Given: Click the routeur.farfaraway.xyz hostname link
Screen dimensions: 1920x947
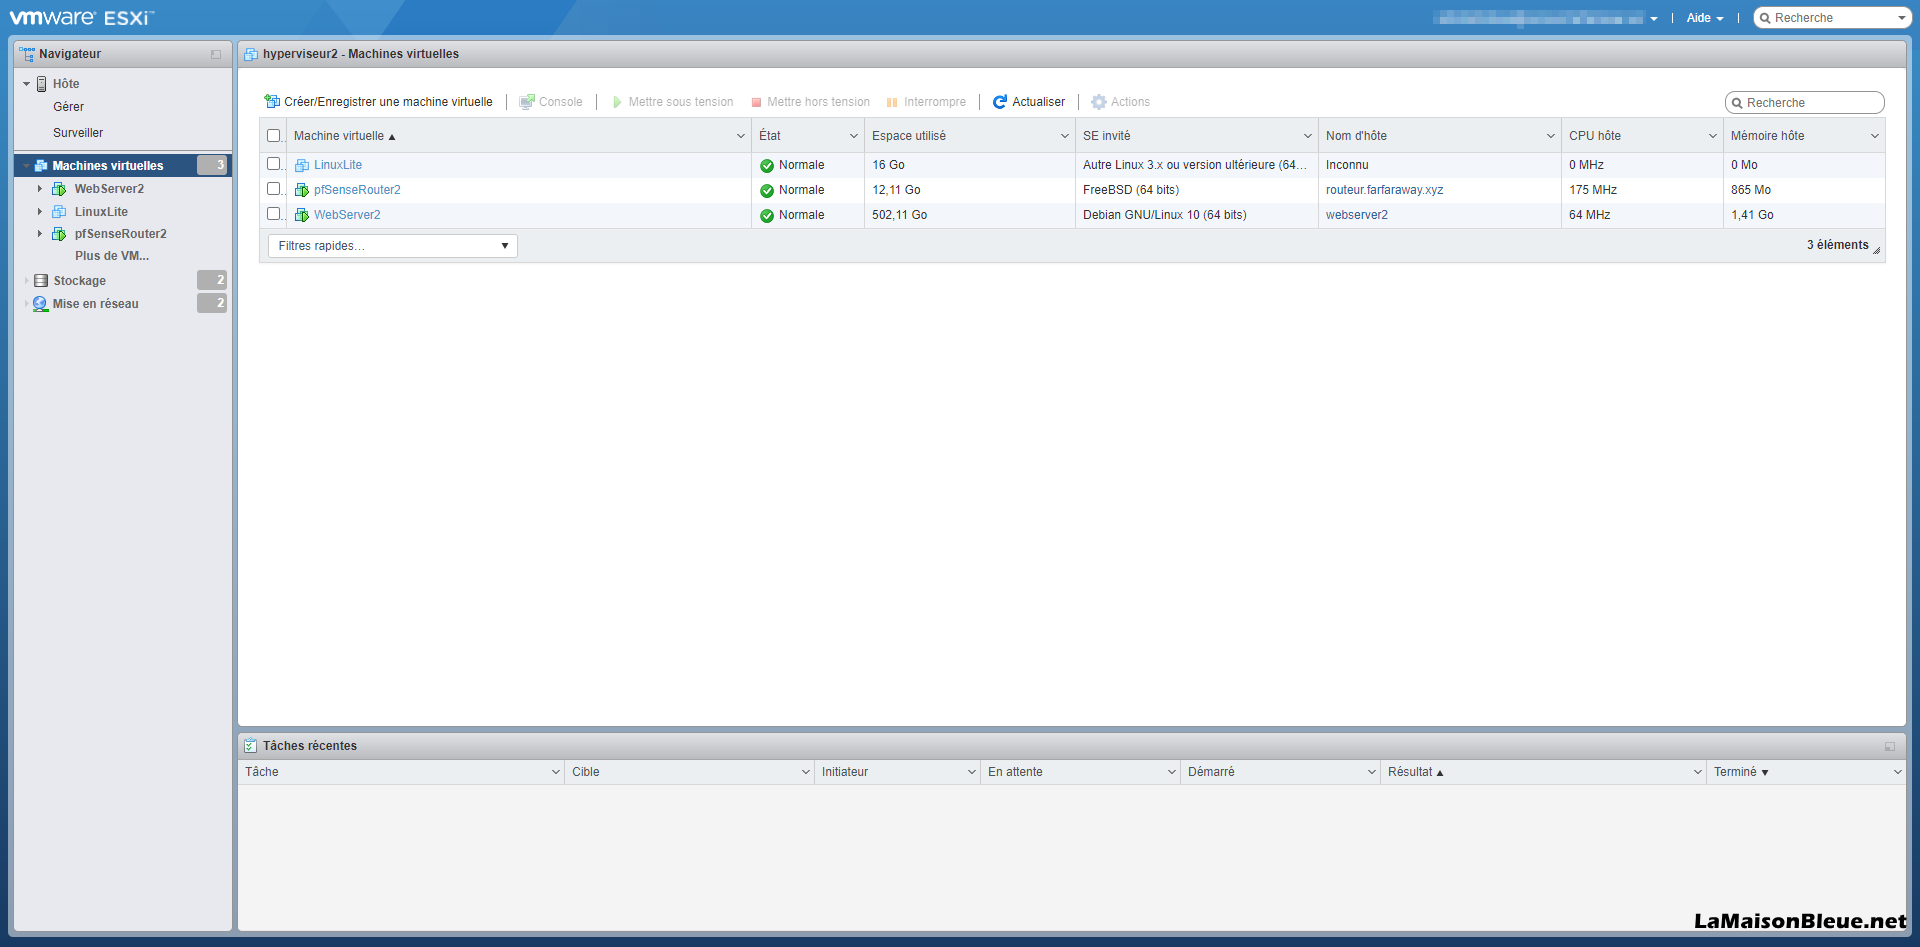Looking at the screenshot, I should pos(1385,190).
